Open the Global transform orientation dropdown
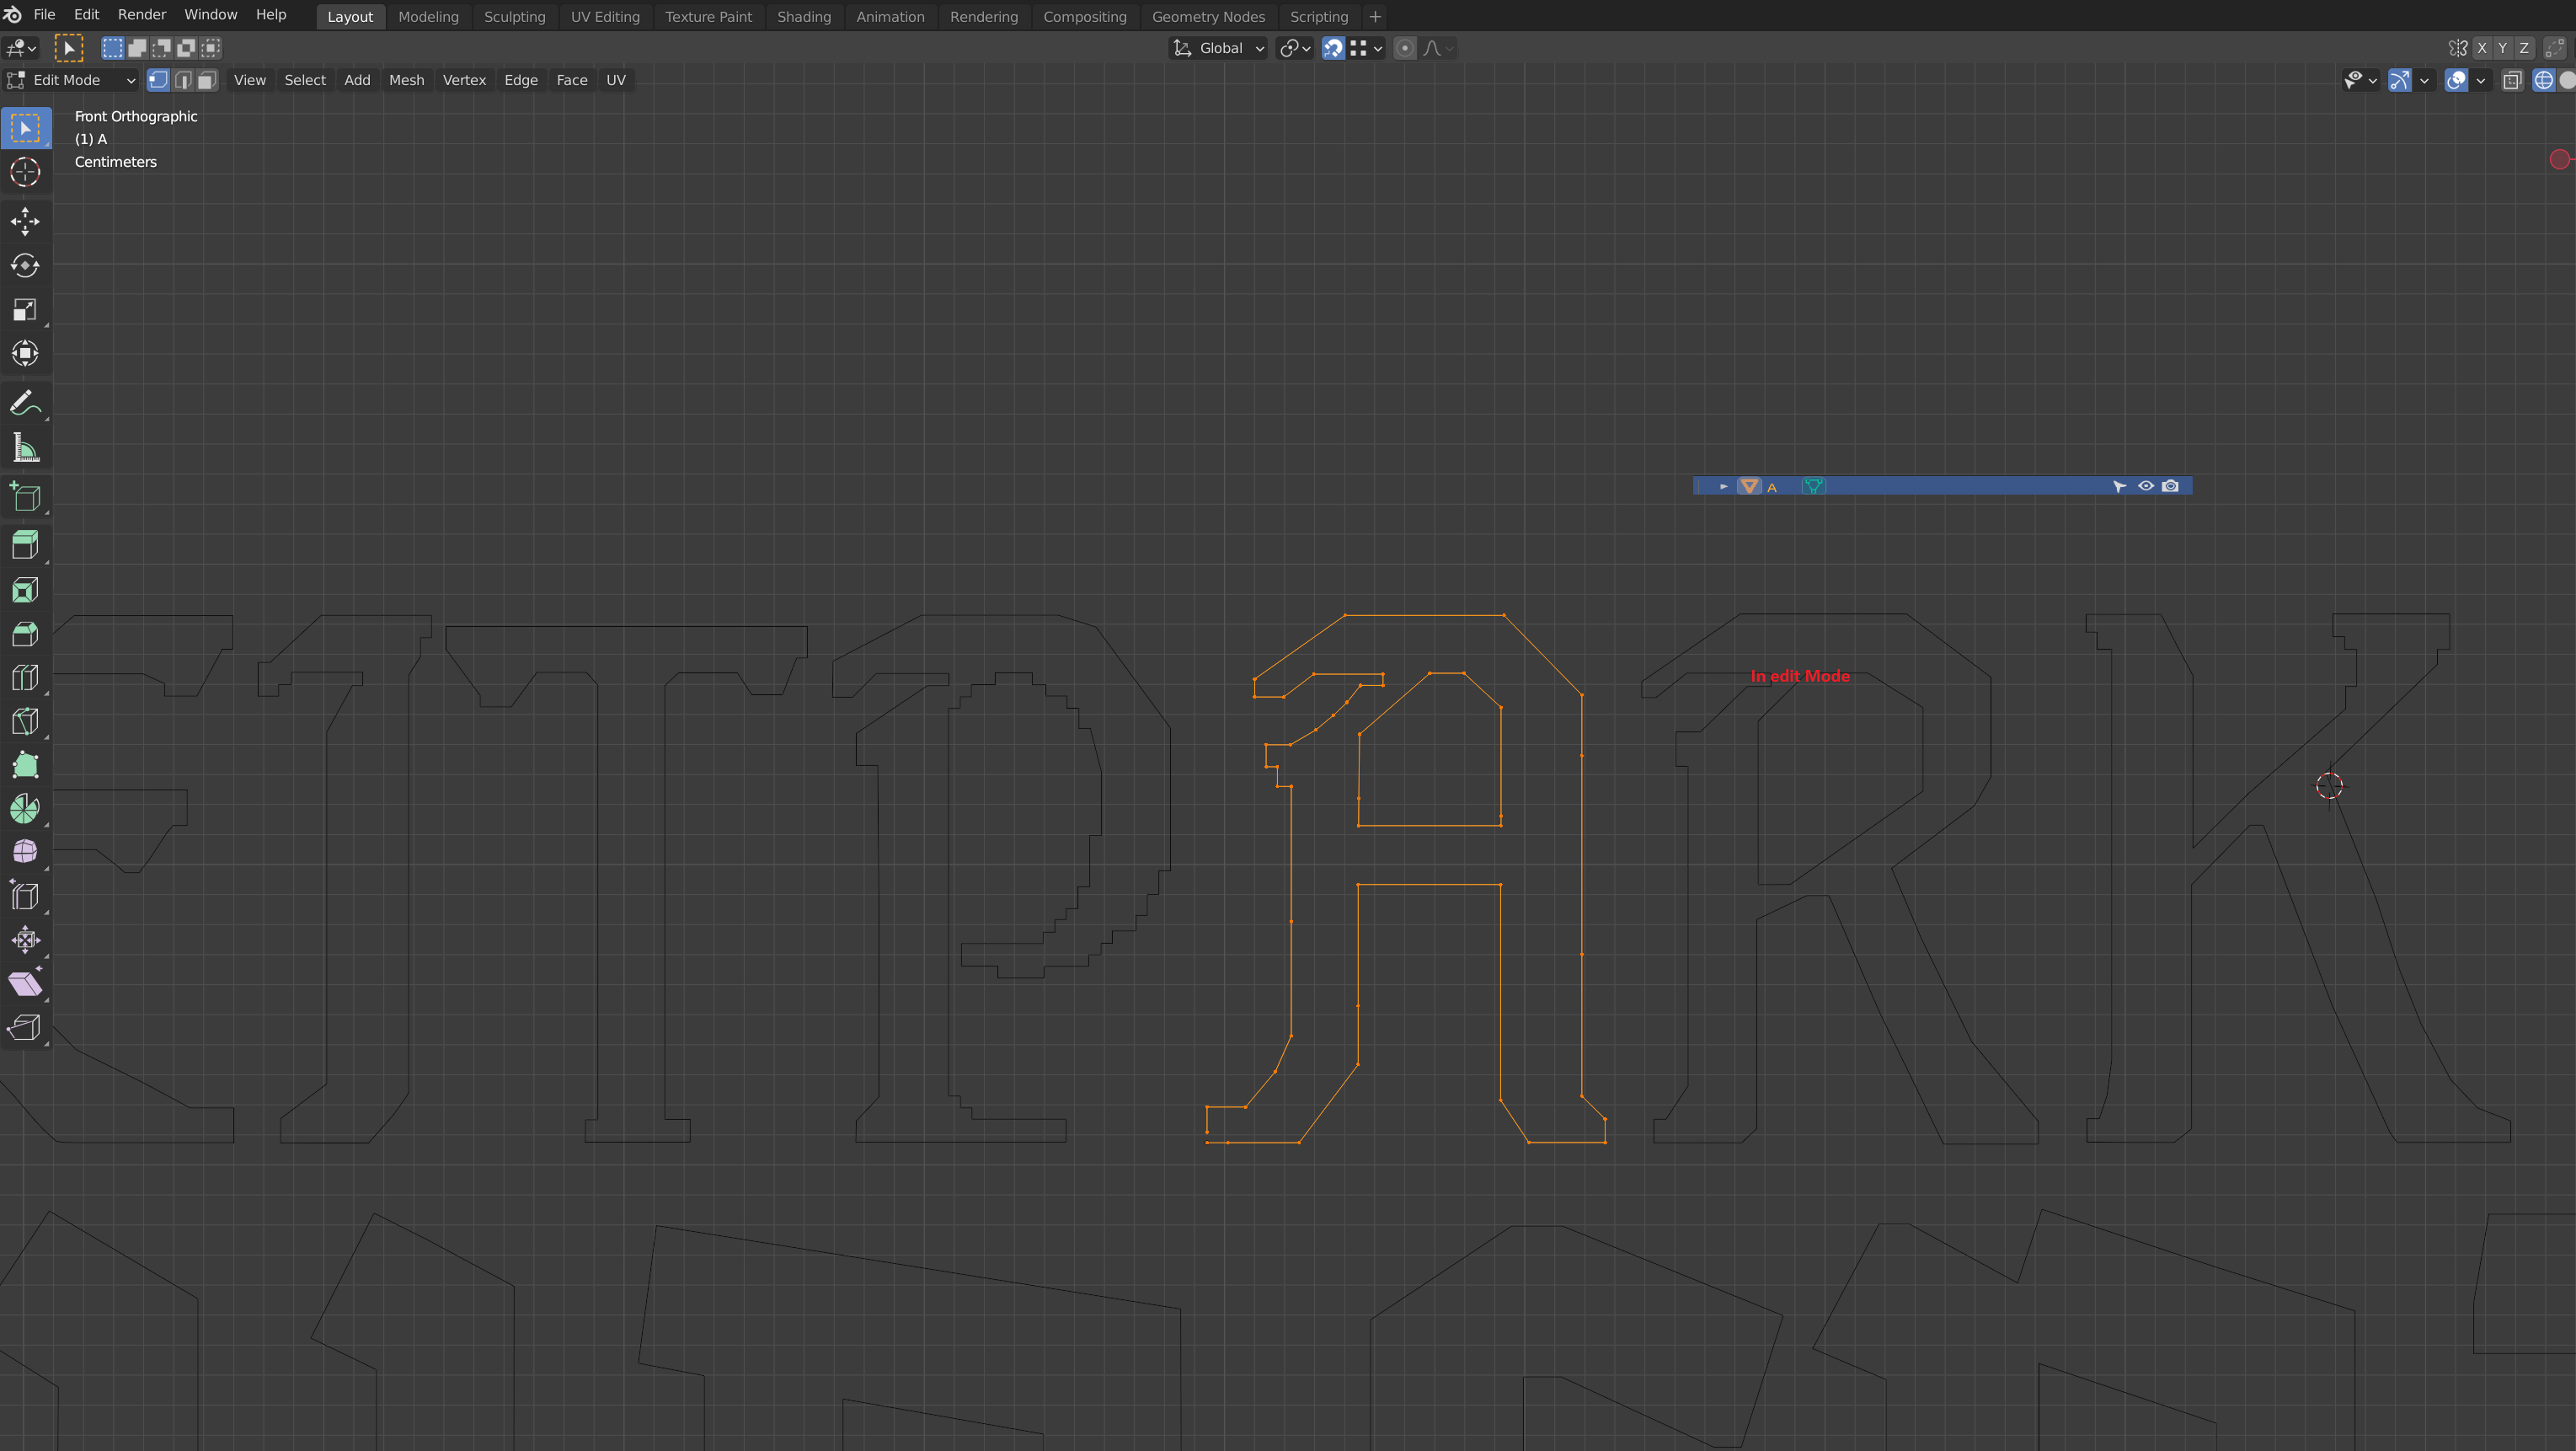This screenshot has height=1451, width=2576. 1218,48
